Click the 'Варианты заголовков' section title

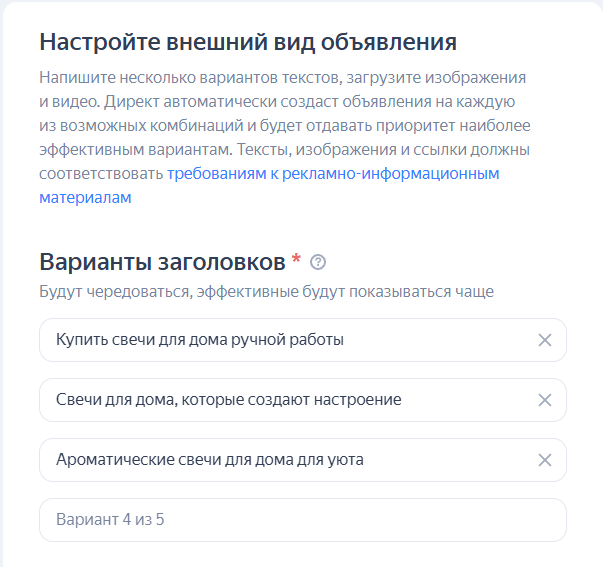tap(162, 262)
